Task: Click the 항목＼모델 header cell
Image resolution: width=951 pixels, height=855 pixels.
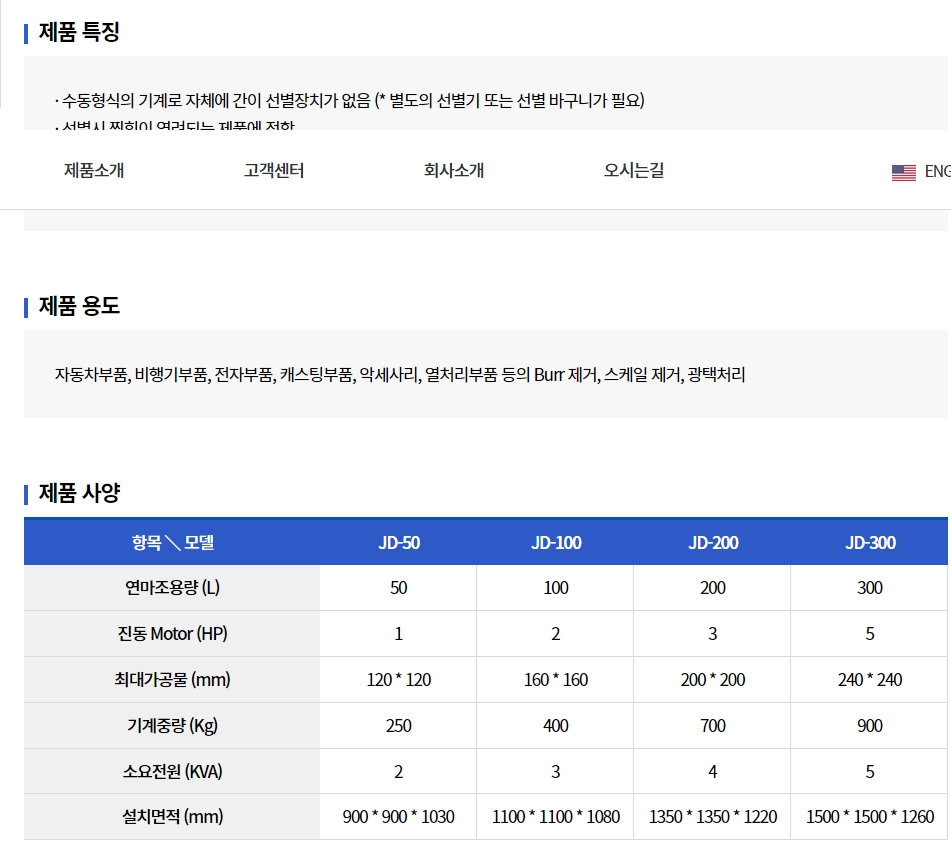Action: tap(173, 543)
